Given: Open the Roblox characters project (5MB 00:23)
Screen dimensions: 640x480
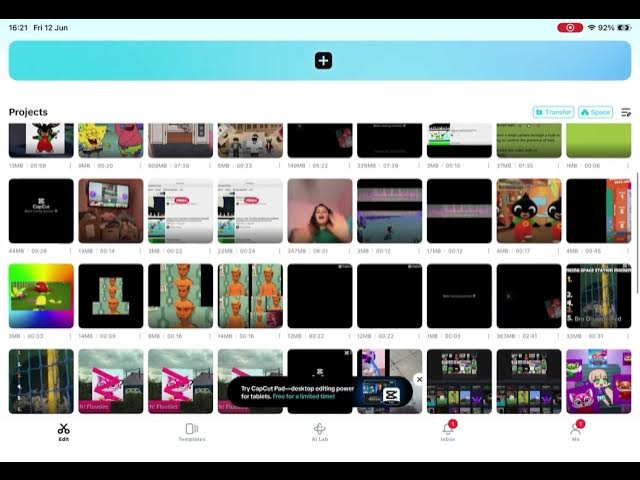Looking at the screenshot, I should pos(250,140).
